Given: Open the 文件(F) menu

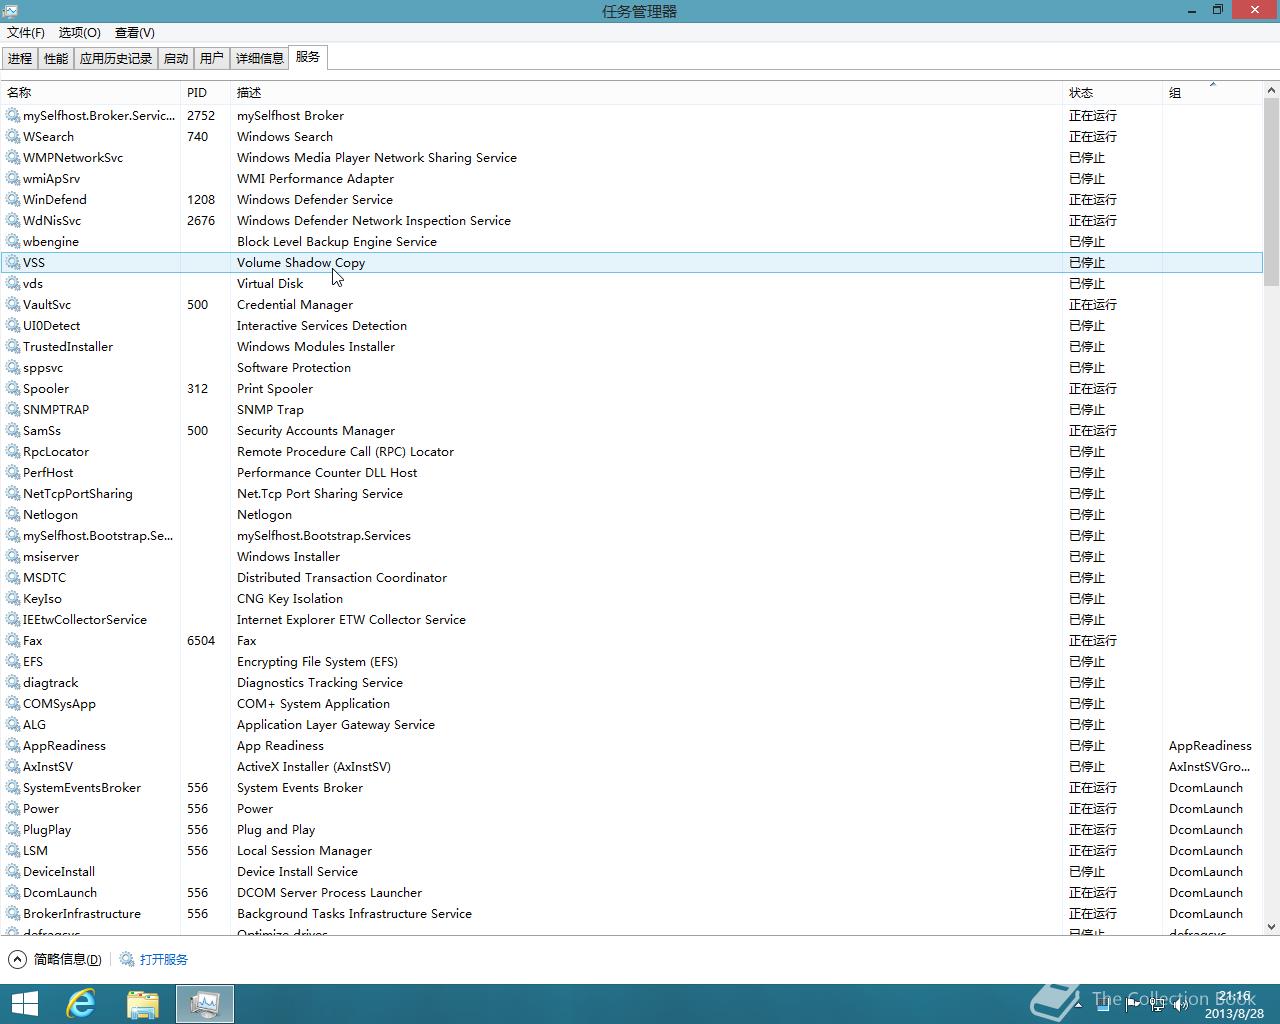Looking at the screenshot, I should (x=26, y=33).
